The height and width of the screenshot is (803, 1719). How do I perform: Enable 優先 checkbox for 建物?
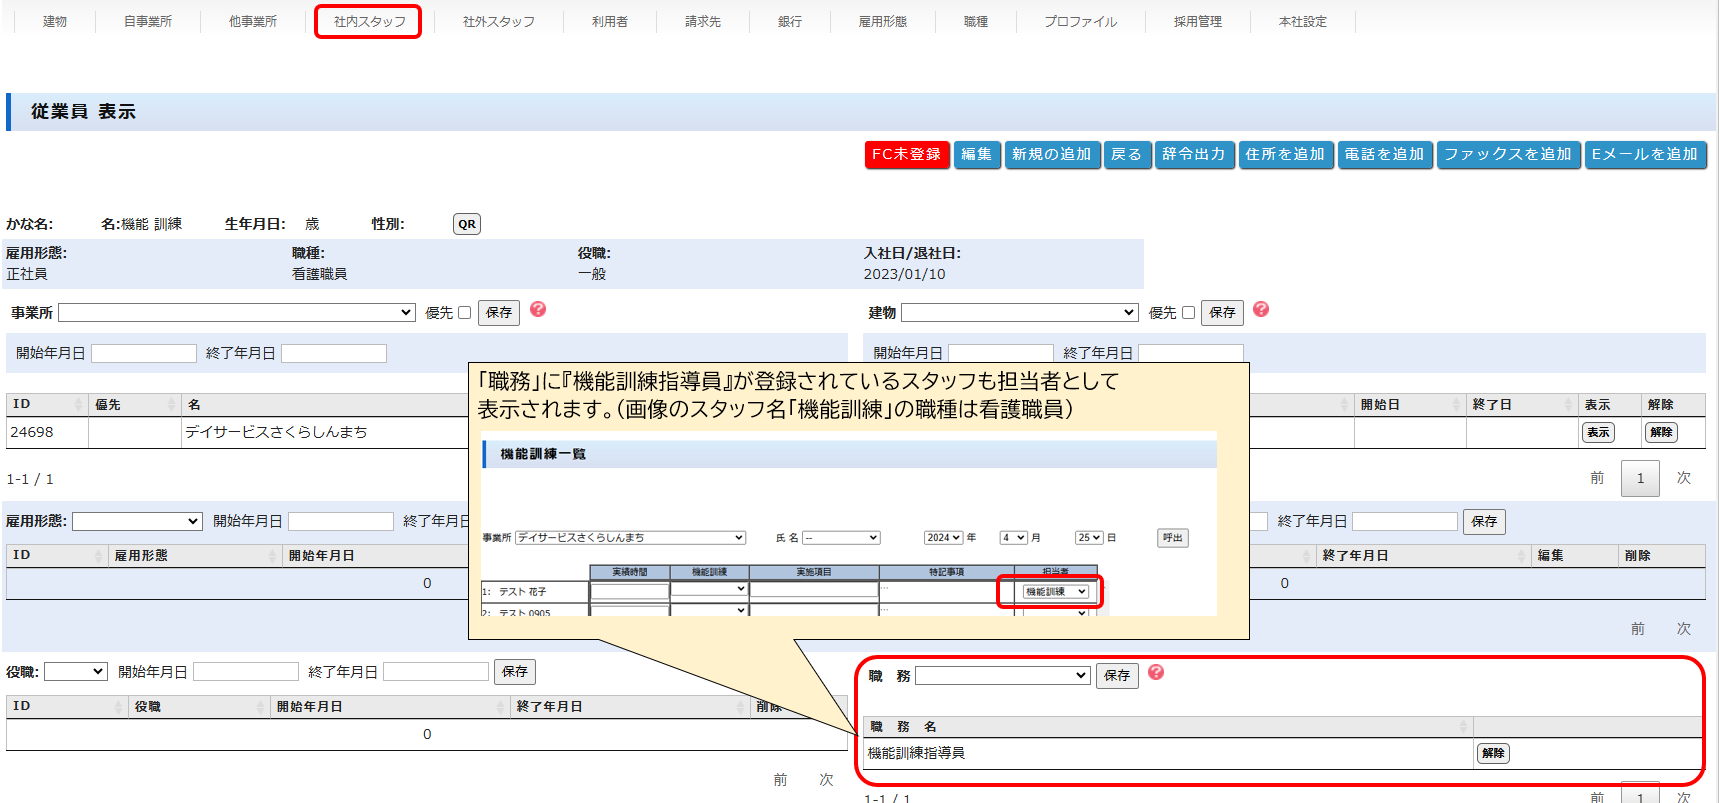pyautogui.click(x=1188, y=313)
